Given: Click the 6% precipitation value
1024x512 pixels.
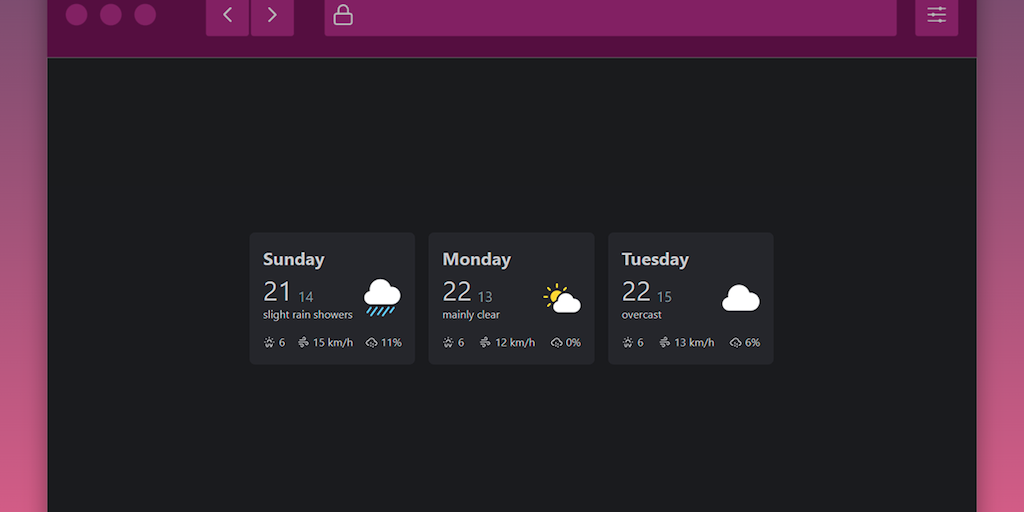Looking at the screenshot, I should (752, 342).
